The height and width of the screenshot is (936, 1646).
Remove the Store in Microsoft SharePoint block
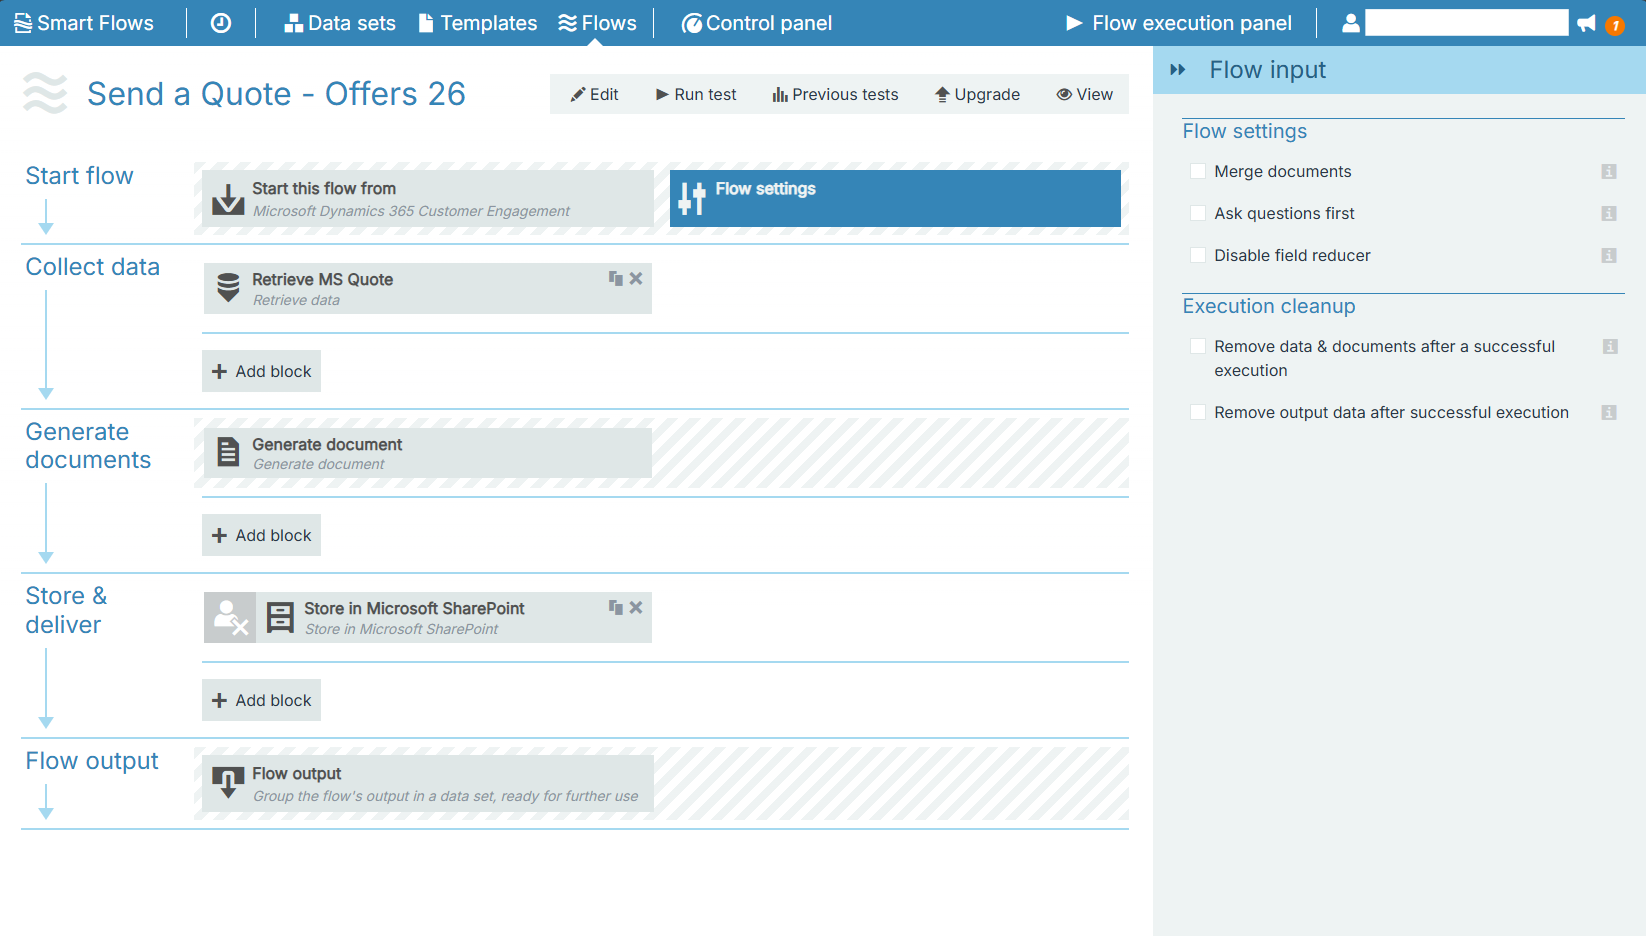point(636,608)
